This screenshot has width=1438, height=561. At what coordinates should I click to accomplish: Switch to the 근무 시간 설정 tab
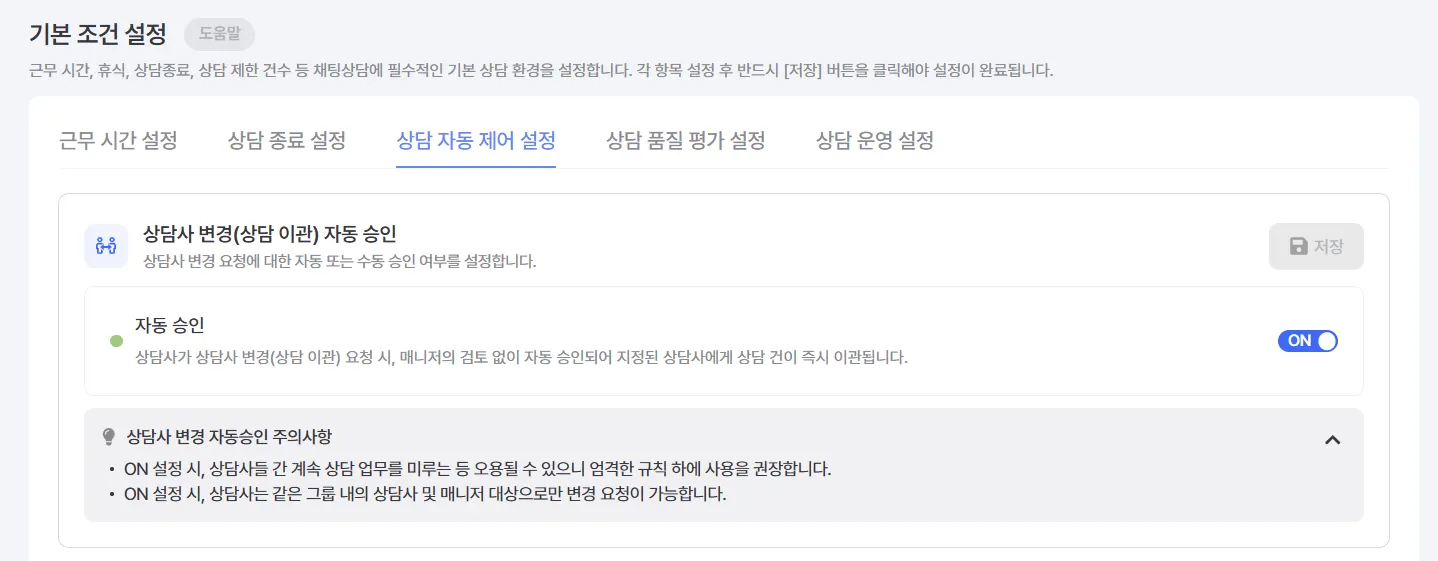tap(118, 140)
